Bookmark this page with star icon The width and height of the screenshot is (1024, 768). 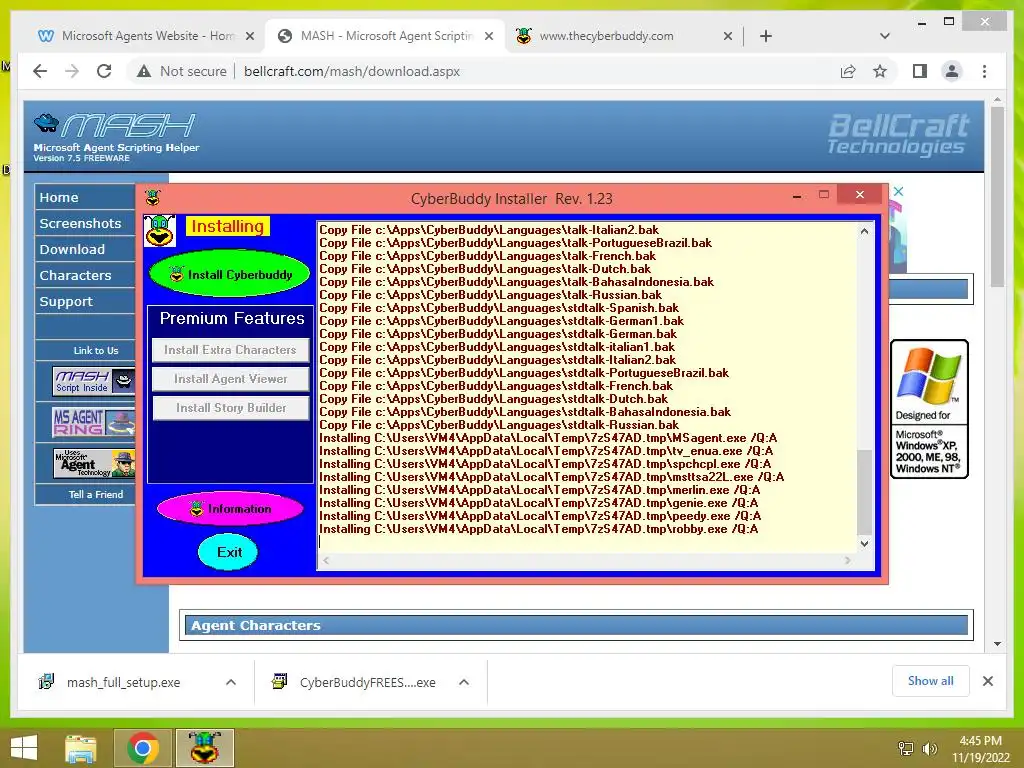point(880,71)
